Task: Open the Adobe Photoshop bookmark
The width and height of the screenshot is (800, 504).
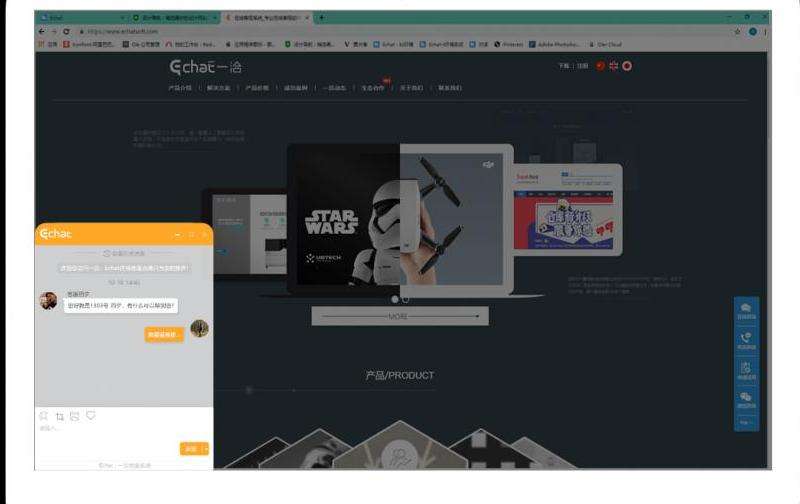Action: [554, 45]
